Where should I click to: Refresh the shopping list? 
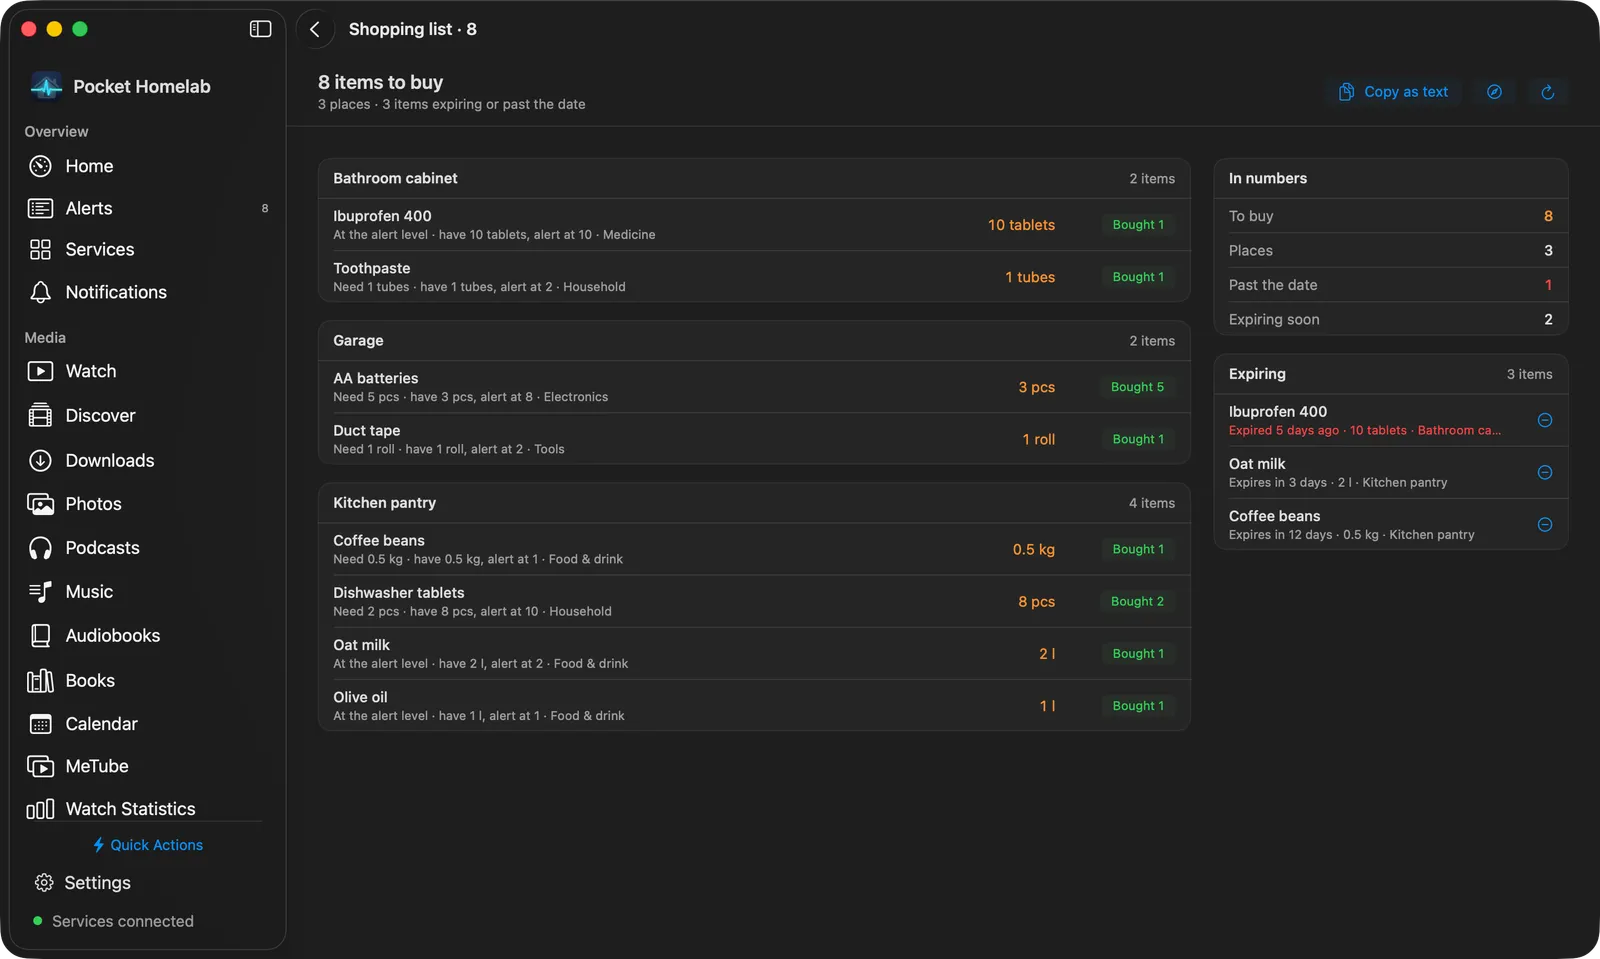(x=1547, y=92)
